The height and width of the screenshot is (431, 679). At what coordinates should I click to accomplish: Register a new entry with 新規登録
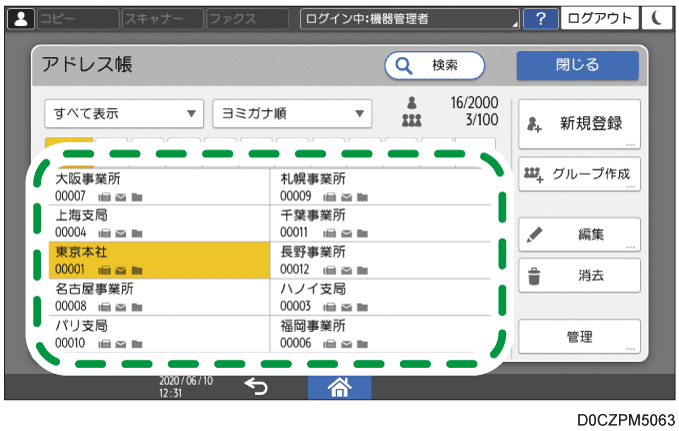coord(579,124)
